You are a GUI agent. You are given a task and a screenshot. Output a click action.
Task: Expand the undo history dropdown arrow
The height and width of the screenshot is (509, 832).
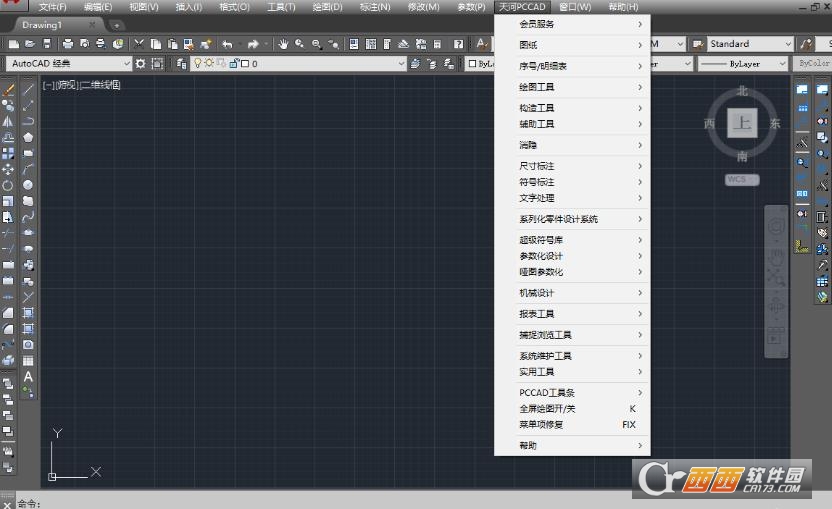(240, 44)
